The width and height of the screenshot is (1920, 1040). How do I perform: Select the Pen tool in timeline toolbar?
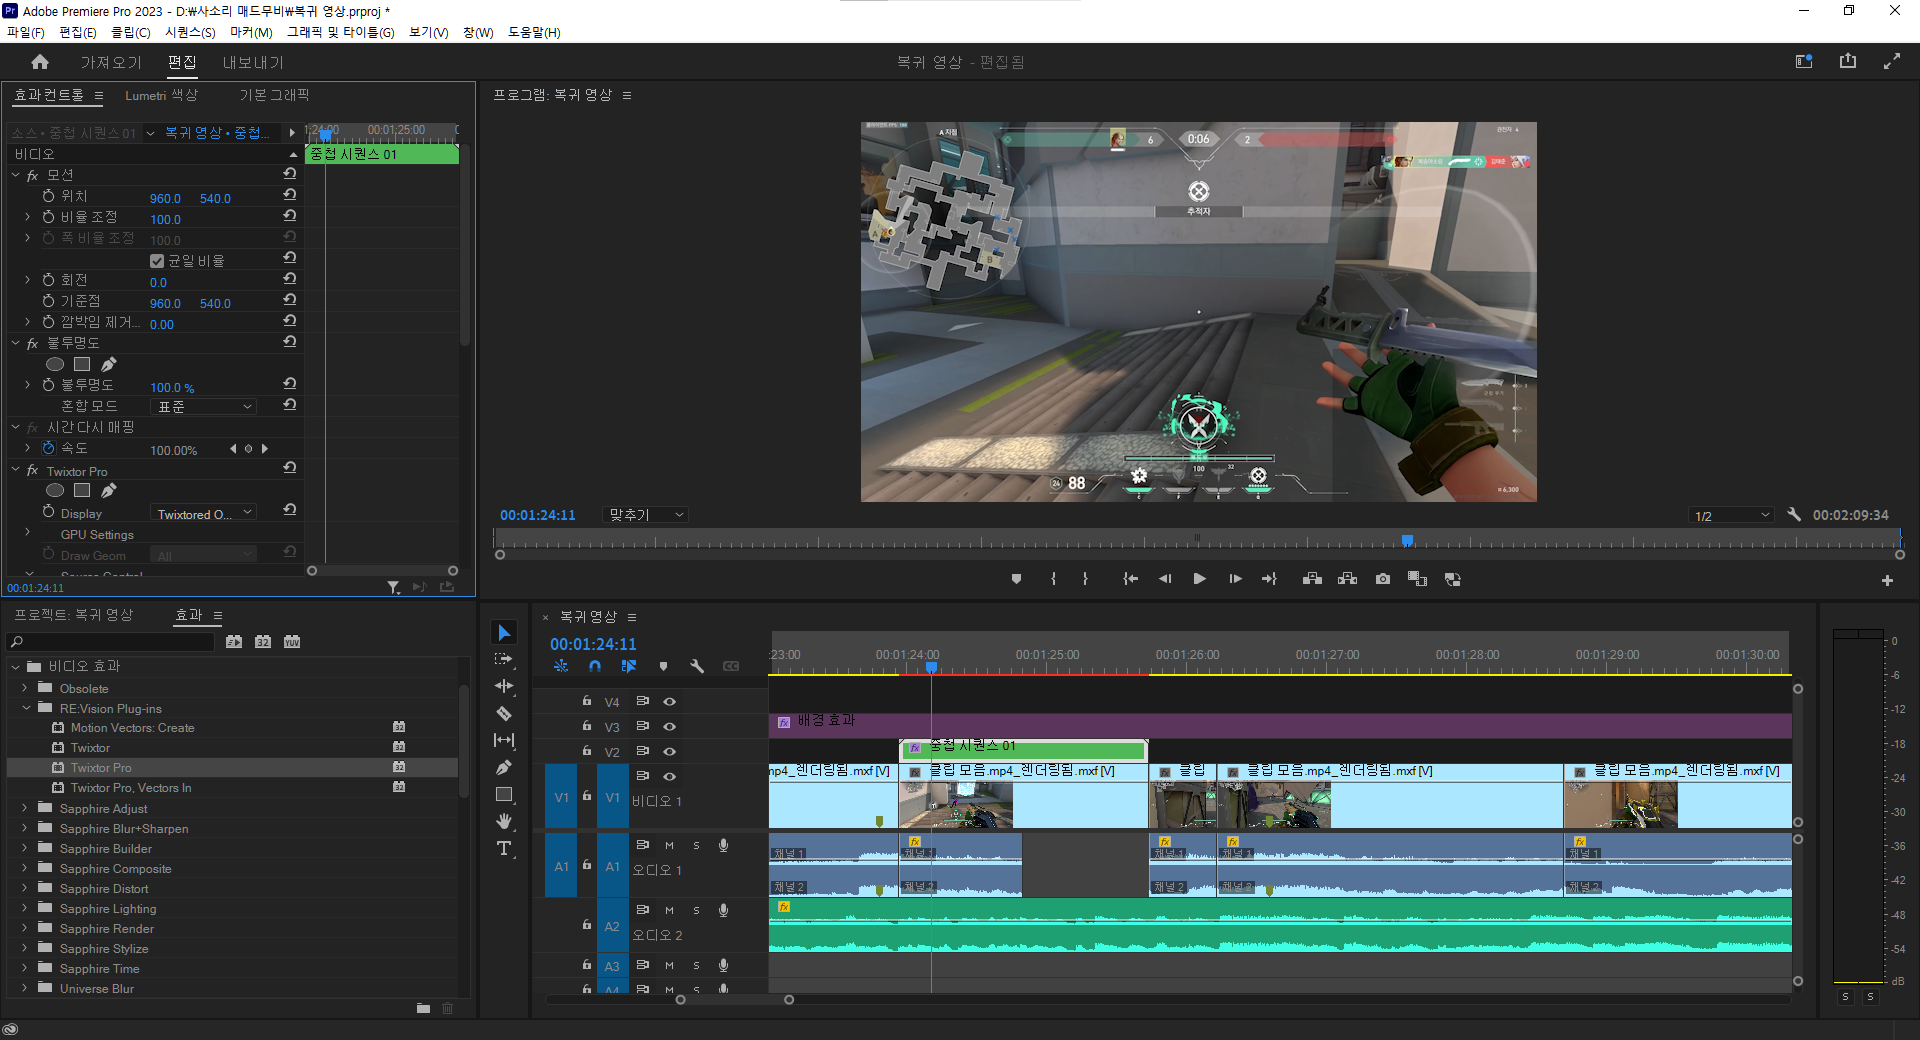pyautogui.click(x=504, y=767)
